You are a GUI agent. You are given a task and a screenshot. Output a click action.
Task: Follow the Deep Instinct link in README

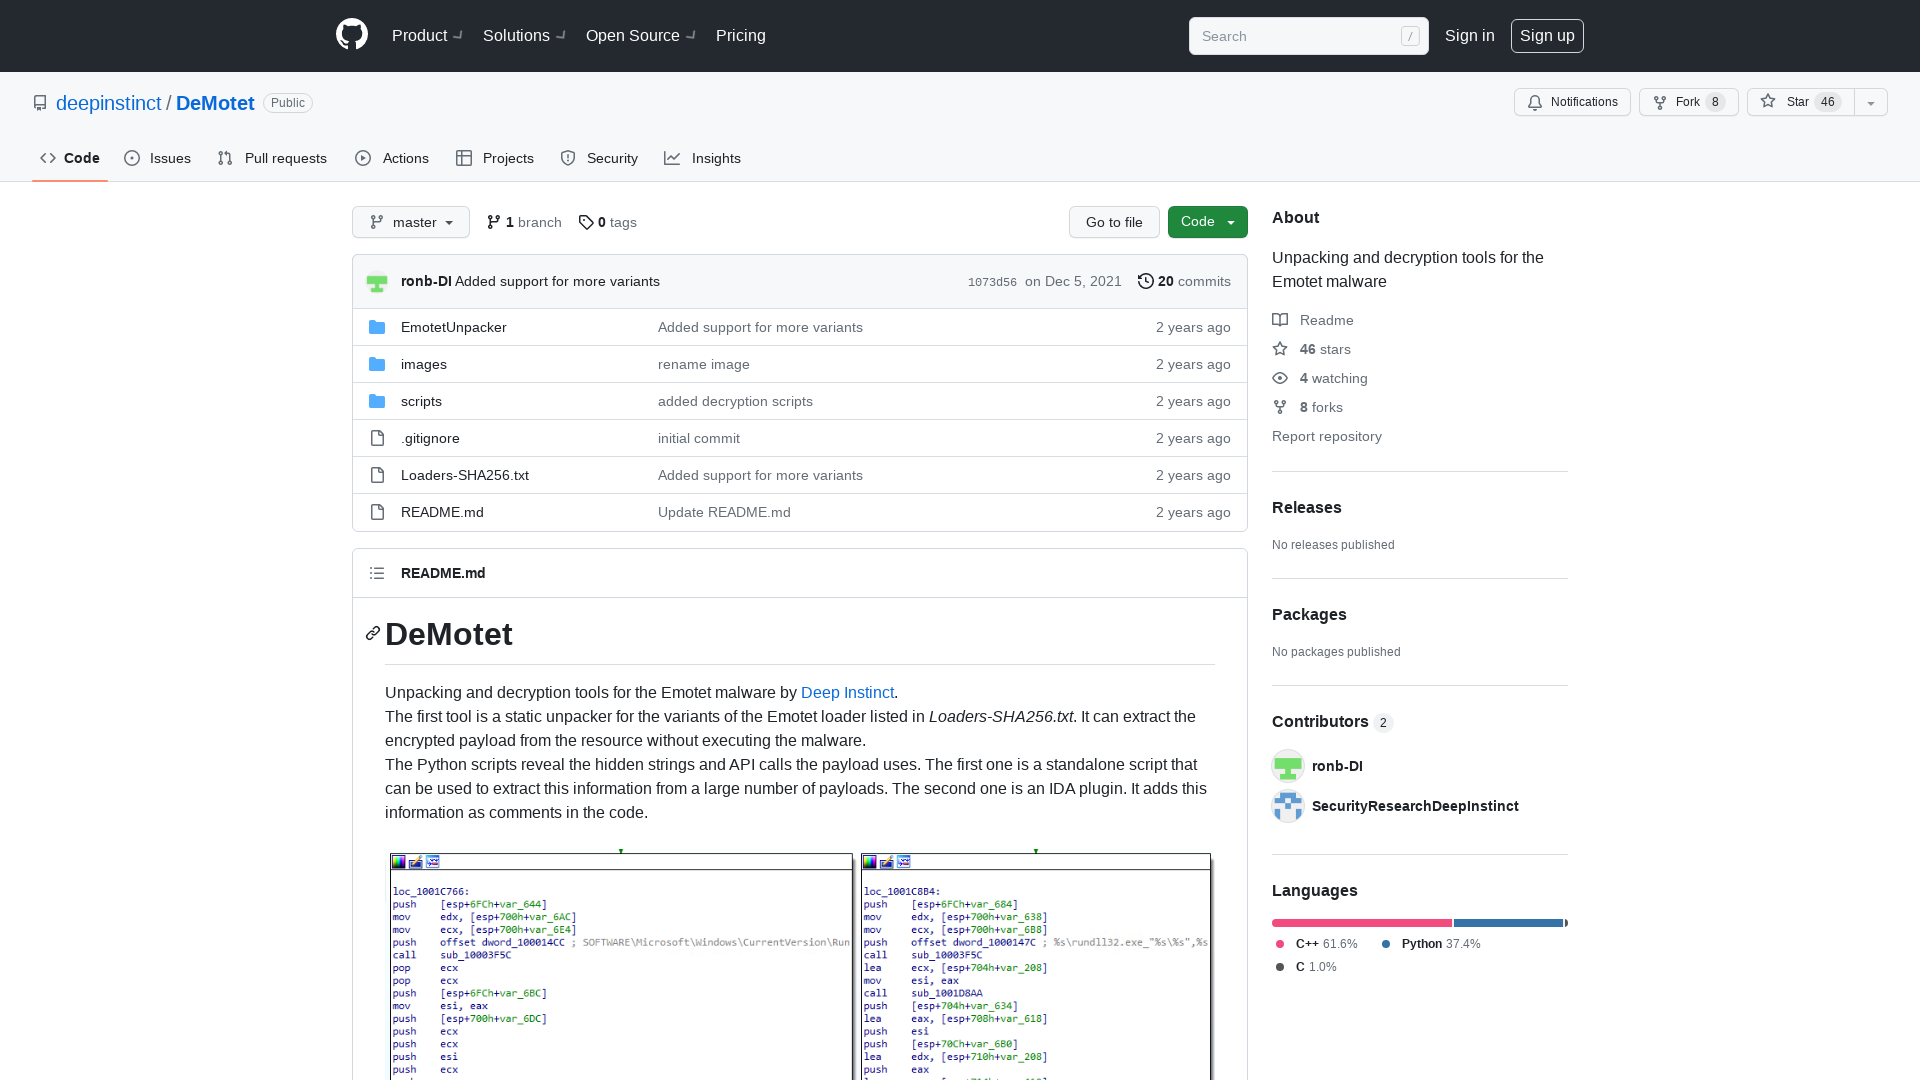(x=847, y=693)
